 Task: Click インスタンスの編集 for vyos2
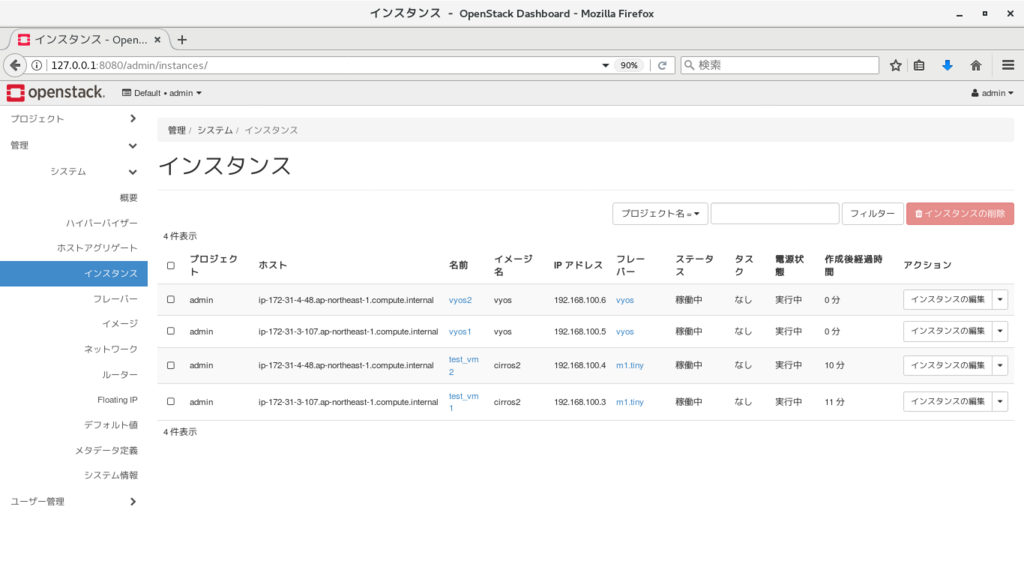948,300
